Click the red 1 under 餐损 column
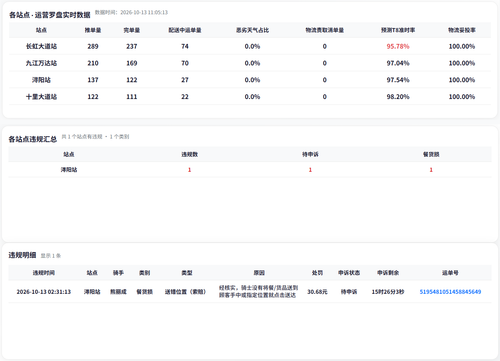 (x=431, y=170)
